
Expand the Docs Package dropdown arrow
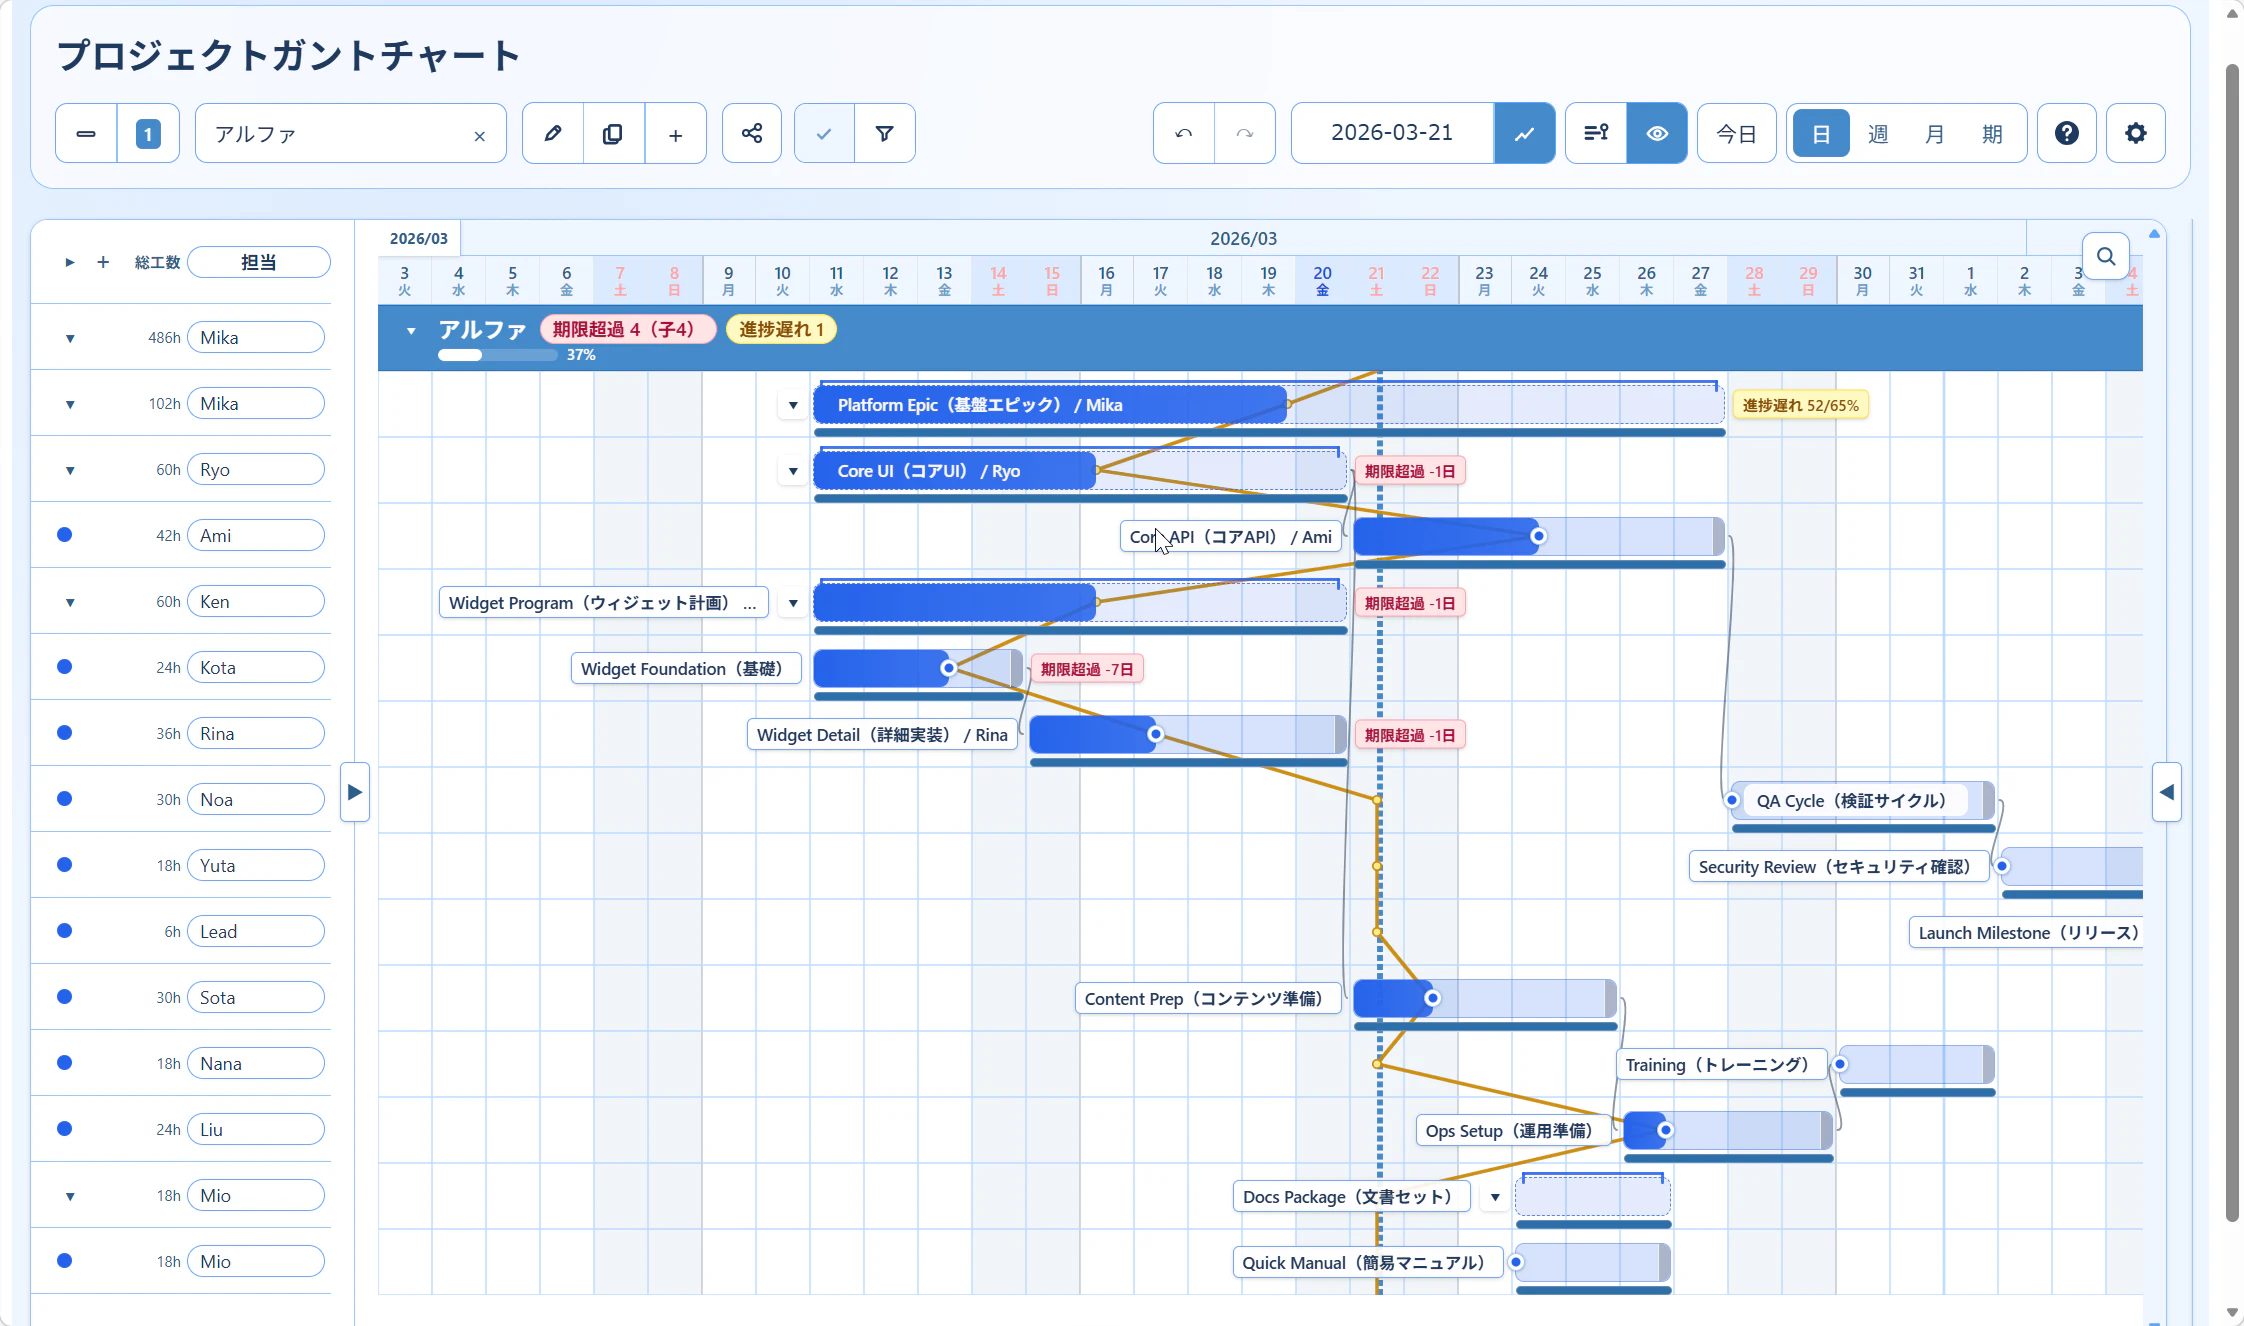[x=1495, y=1197]
